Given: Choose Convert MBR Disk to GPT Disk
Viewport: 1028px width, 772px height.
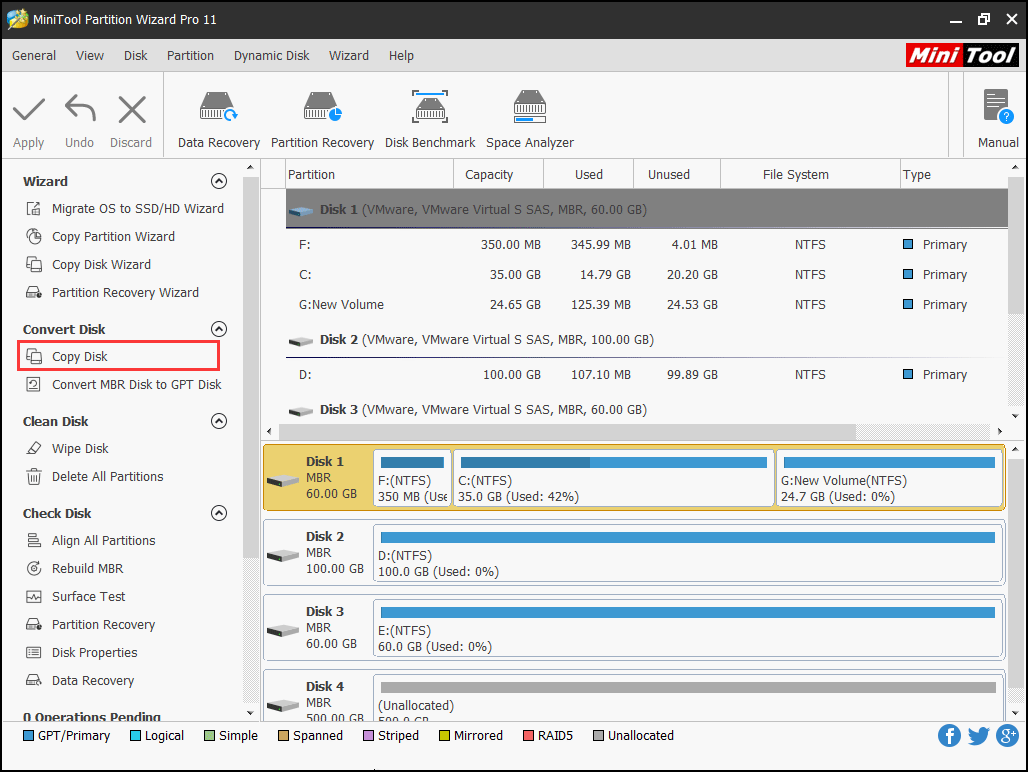Looking at the screenshot, I should pyautogui.click(x=124, y=385).
